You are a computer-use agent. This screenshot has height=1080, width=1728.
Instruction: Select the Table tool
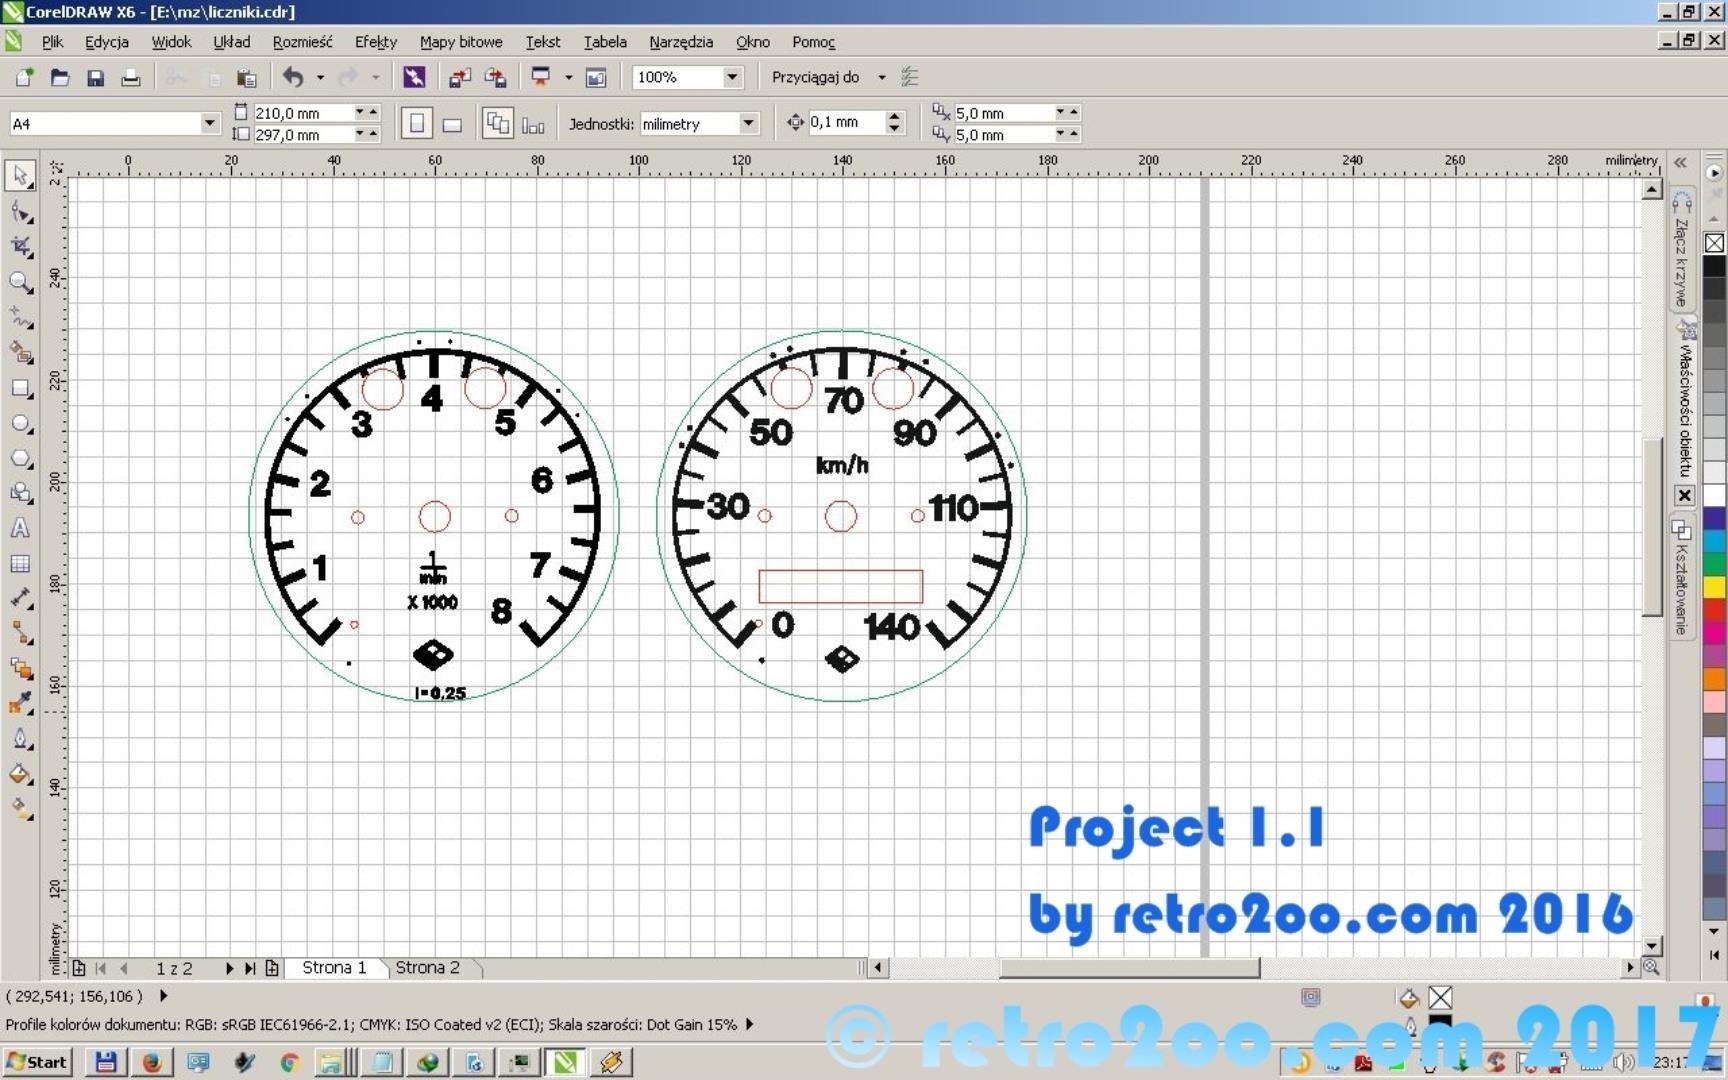click(x=20, y=564)
